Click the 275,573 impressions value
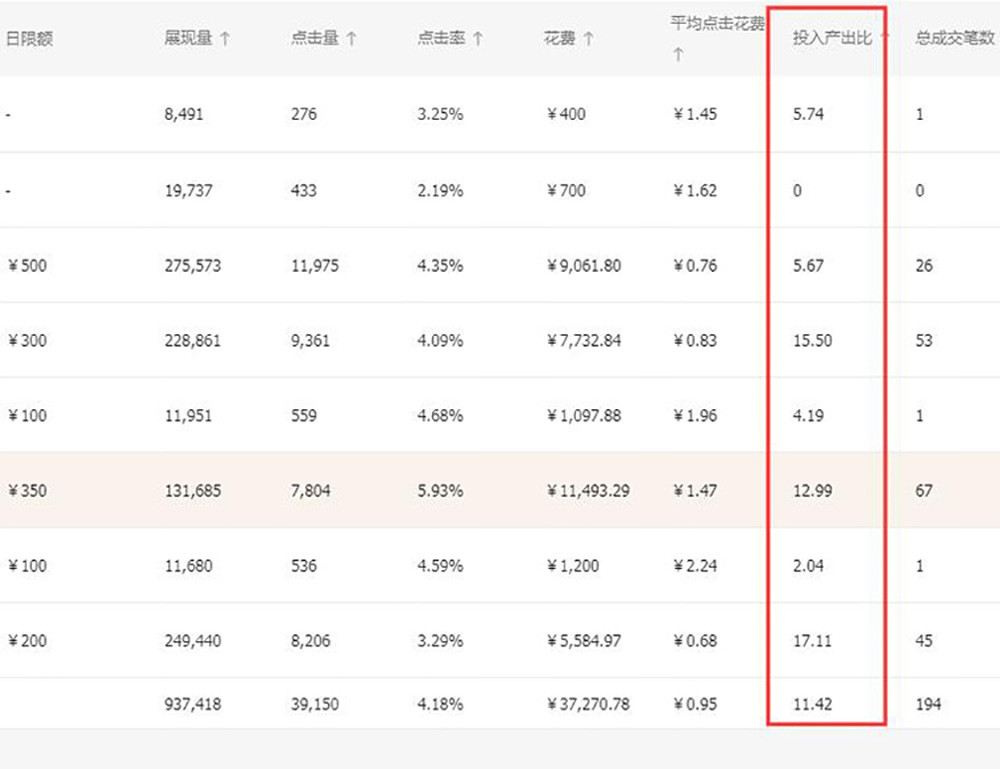Viewport: 1000px width, 769px height. [193, 266]
